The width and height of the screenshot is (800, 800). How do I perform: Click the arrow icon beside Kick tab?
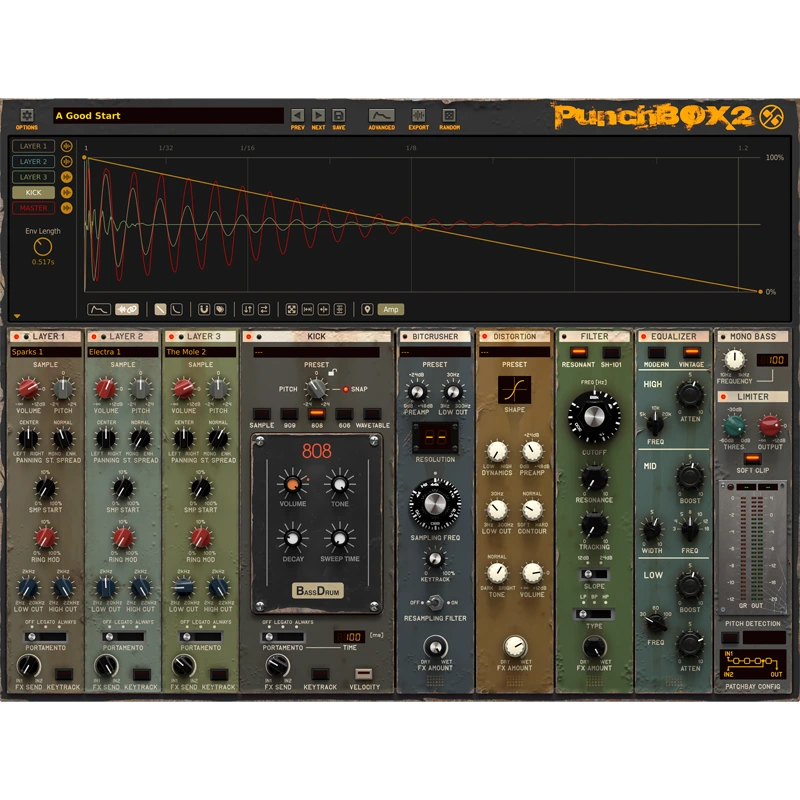[x=66, y=192]
